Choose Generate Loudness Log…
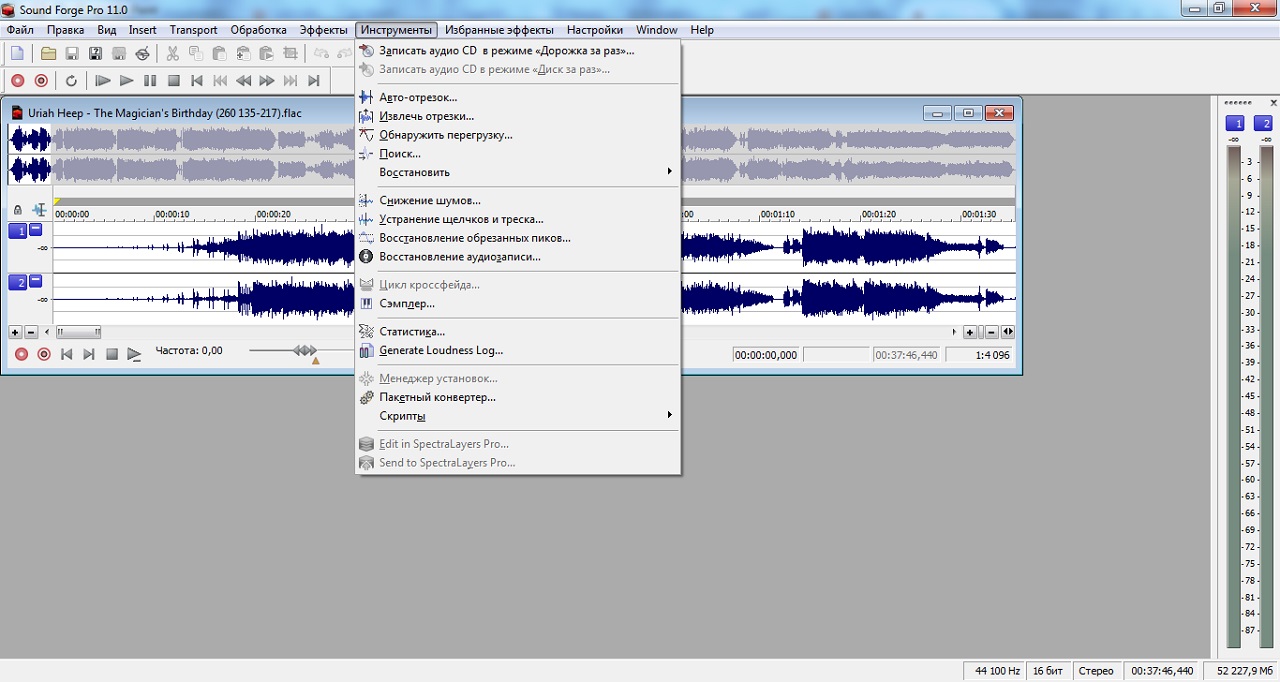1280x682 pixels. pyautogui.click(x=518, y=350)
